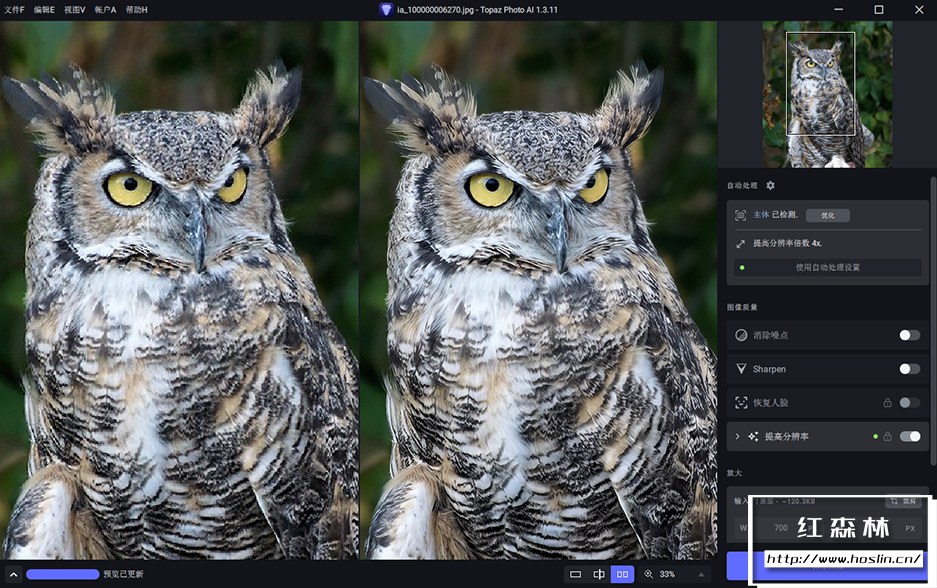Open the 视图V menu

pos(75,10)
